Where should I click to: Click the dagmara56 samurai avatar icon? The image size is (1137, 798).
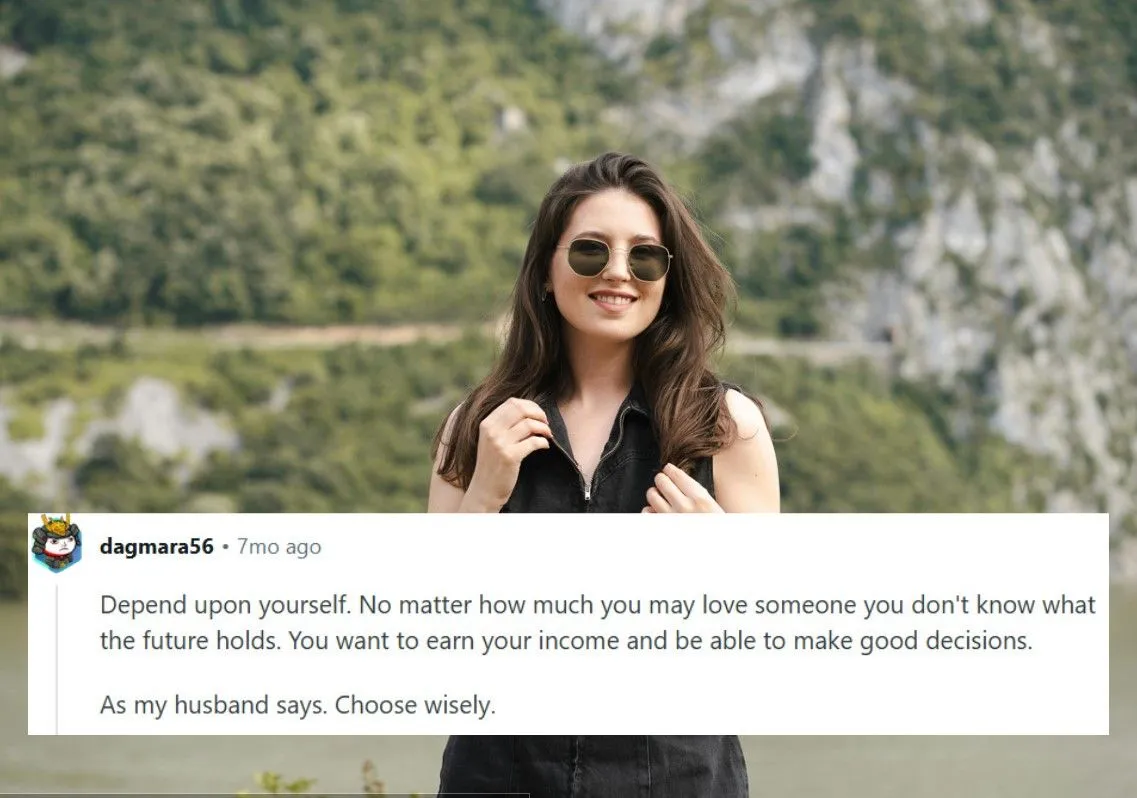(x=56, y=543)
